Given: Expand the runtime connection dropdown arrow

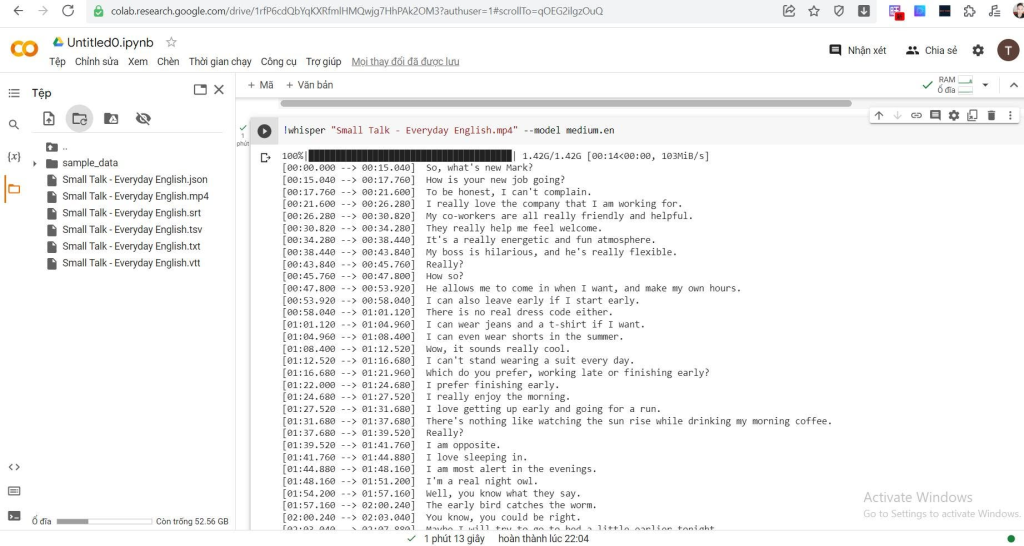Looking at the screenshot, I should (985, 85).
